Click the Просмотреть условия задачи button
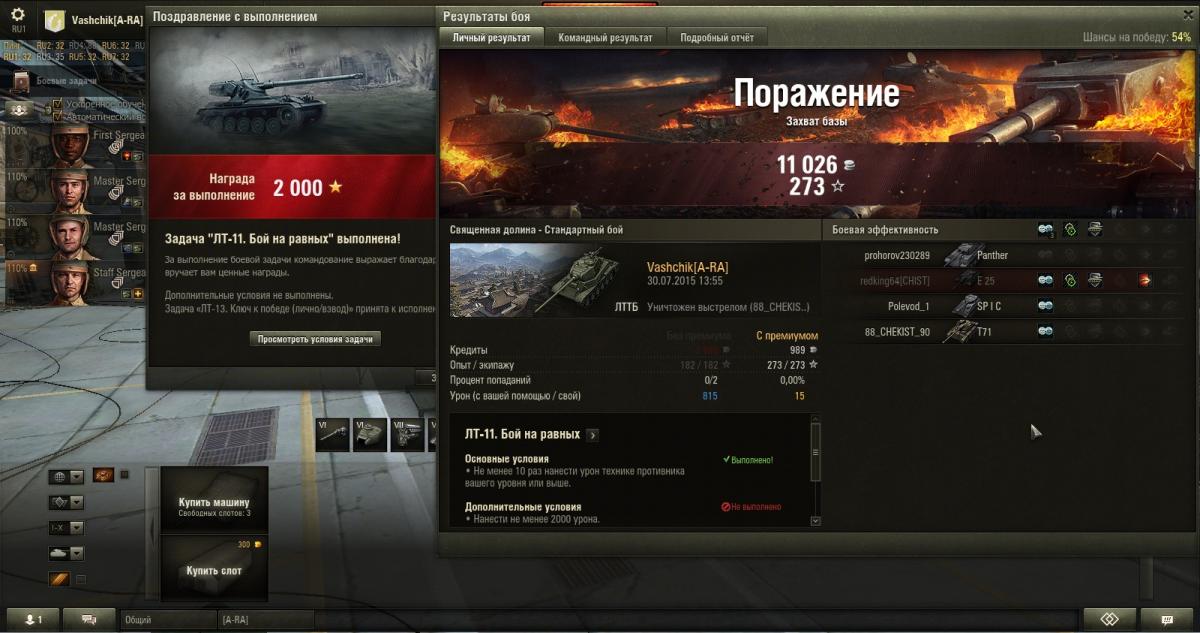Image resolution: width=1200 pixels, height=633 pixels. click(315, 339)
